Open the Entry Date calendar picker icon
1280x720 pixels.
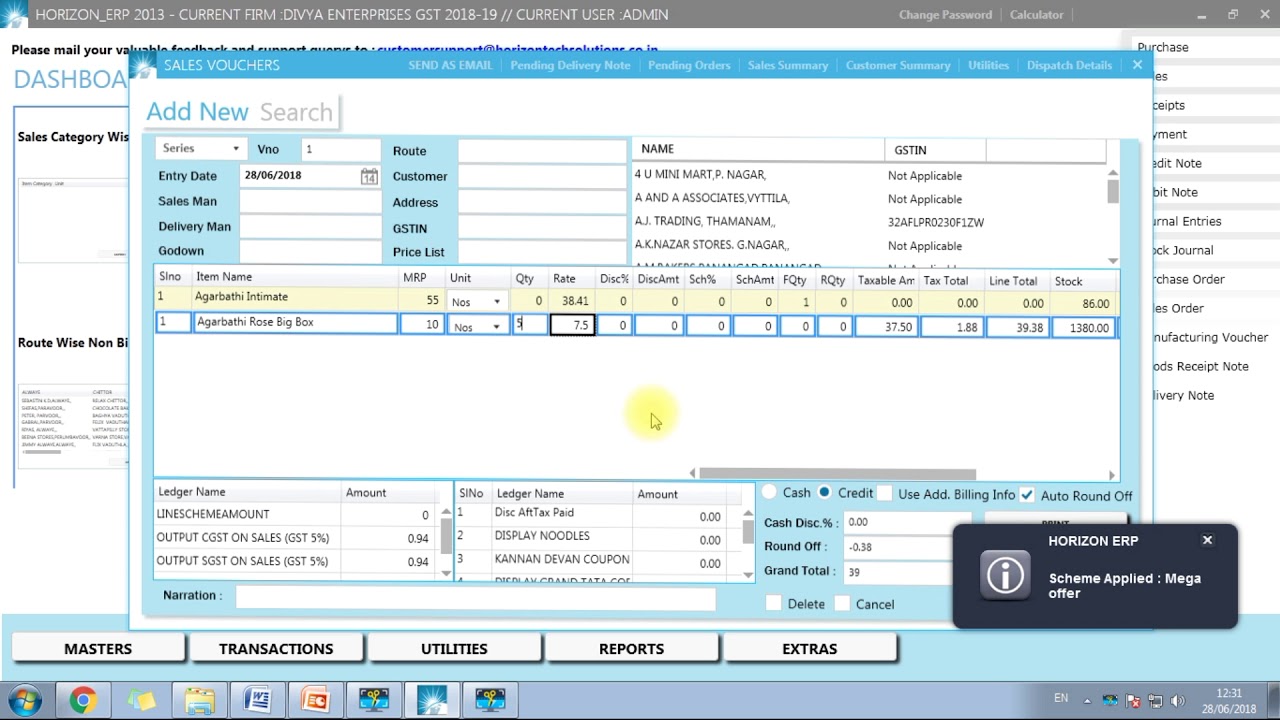pos(369,176)
